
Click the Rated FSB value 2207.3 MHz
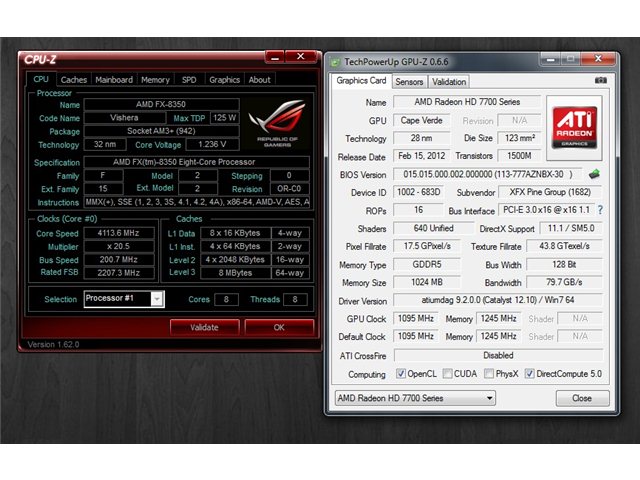click(x=118, y=273)
